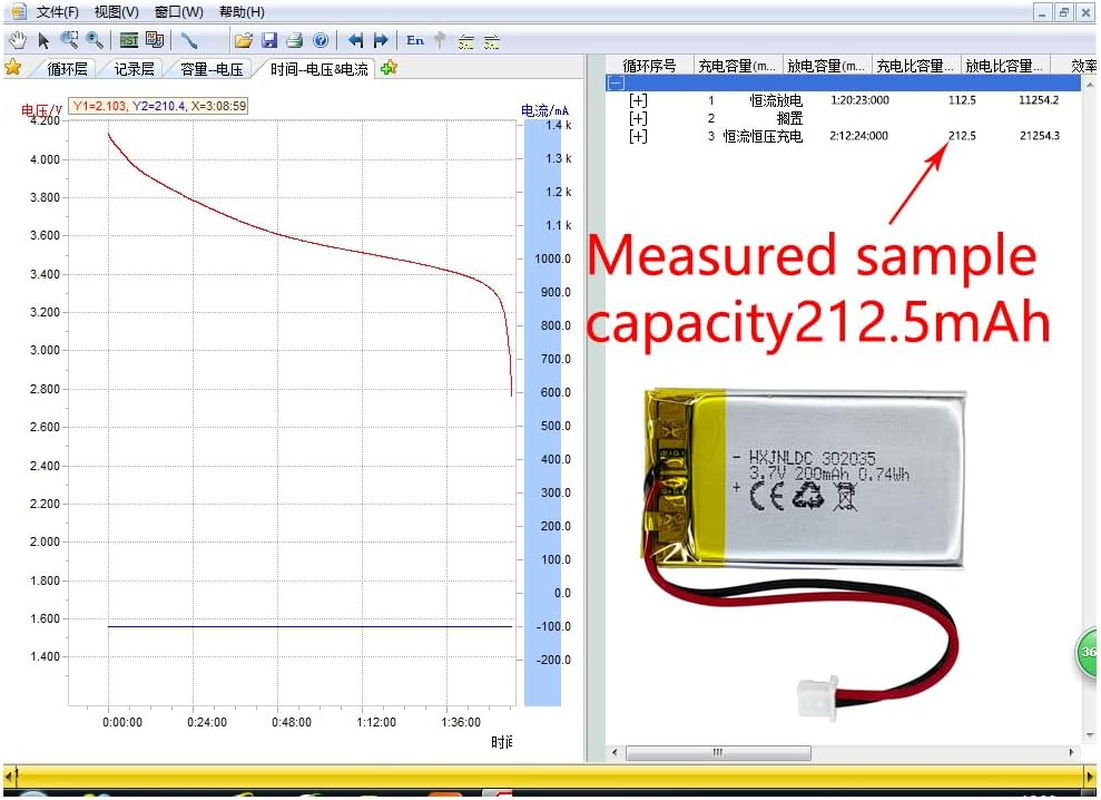The width and height of the screenshot is (1101, 800).
Task: Save data with floppy disk icon
Action: point(269,40)
